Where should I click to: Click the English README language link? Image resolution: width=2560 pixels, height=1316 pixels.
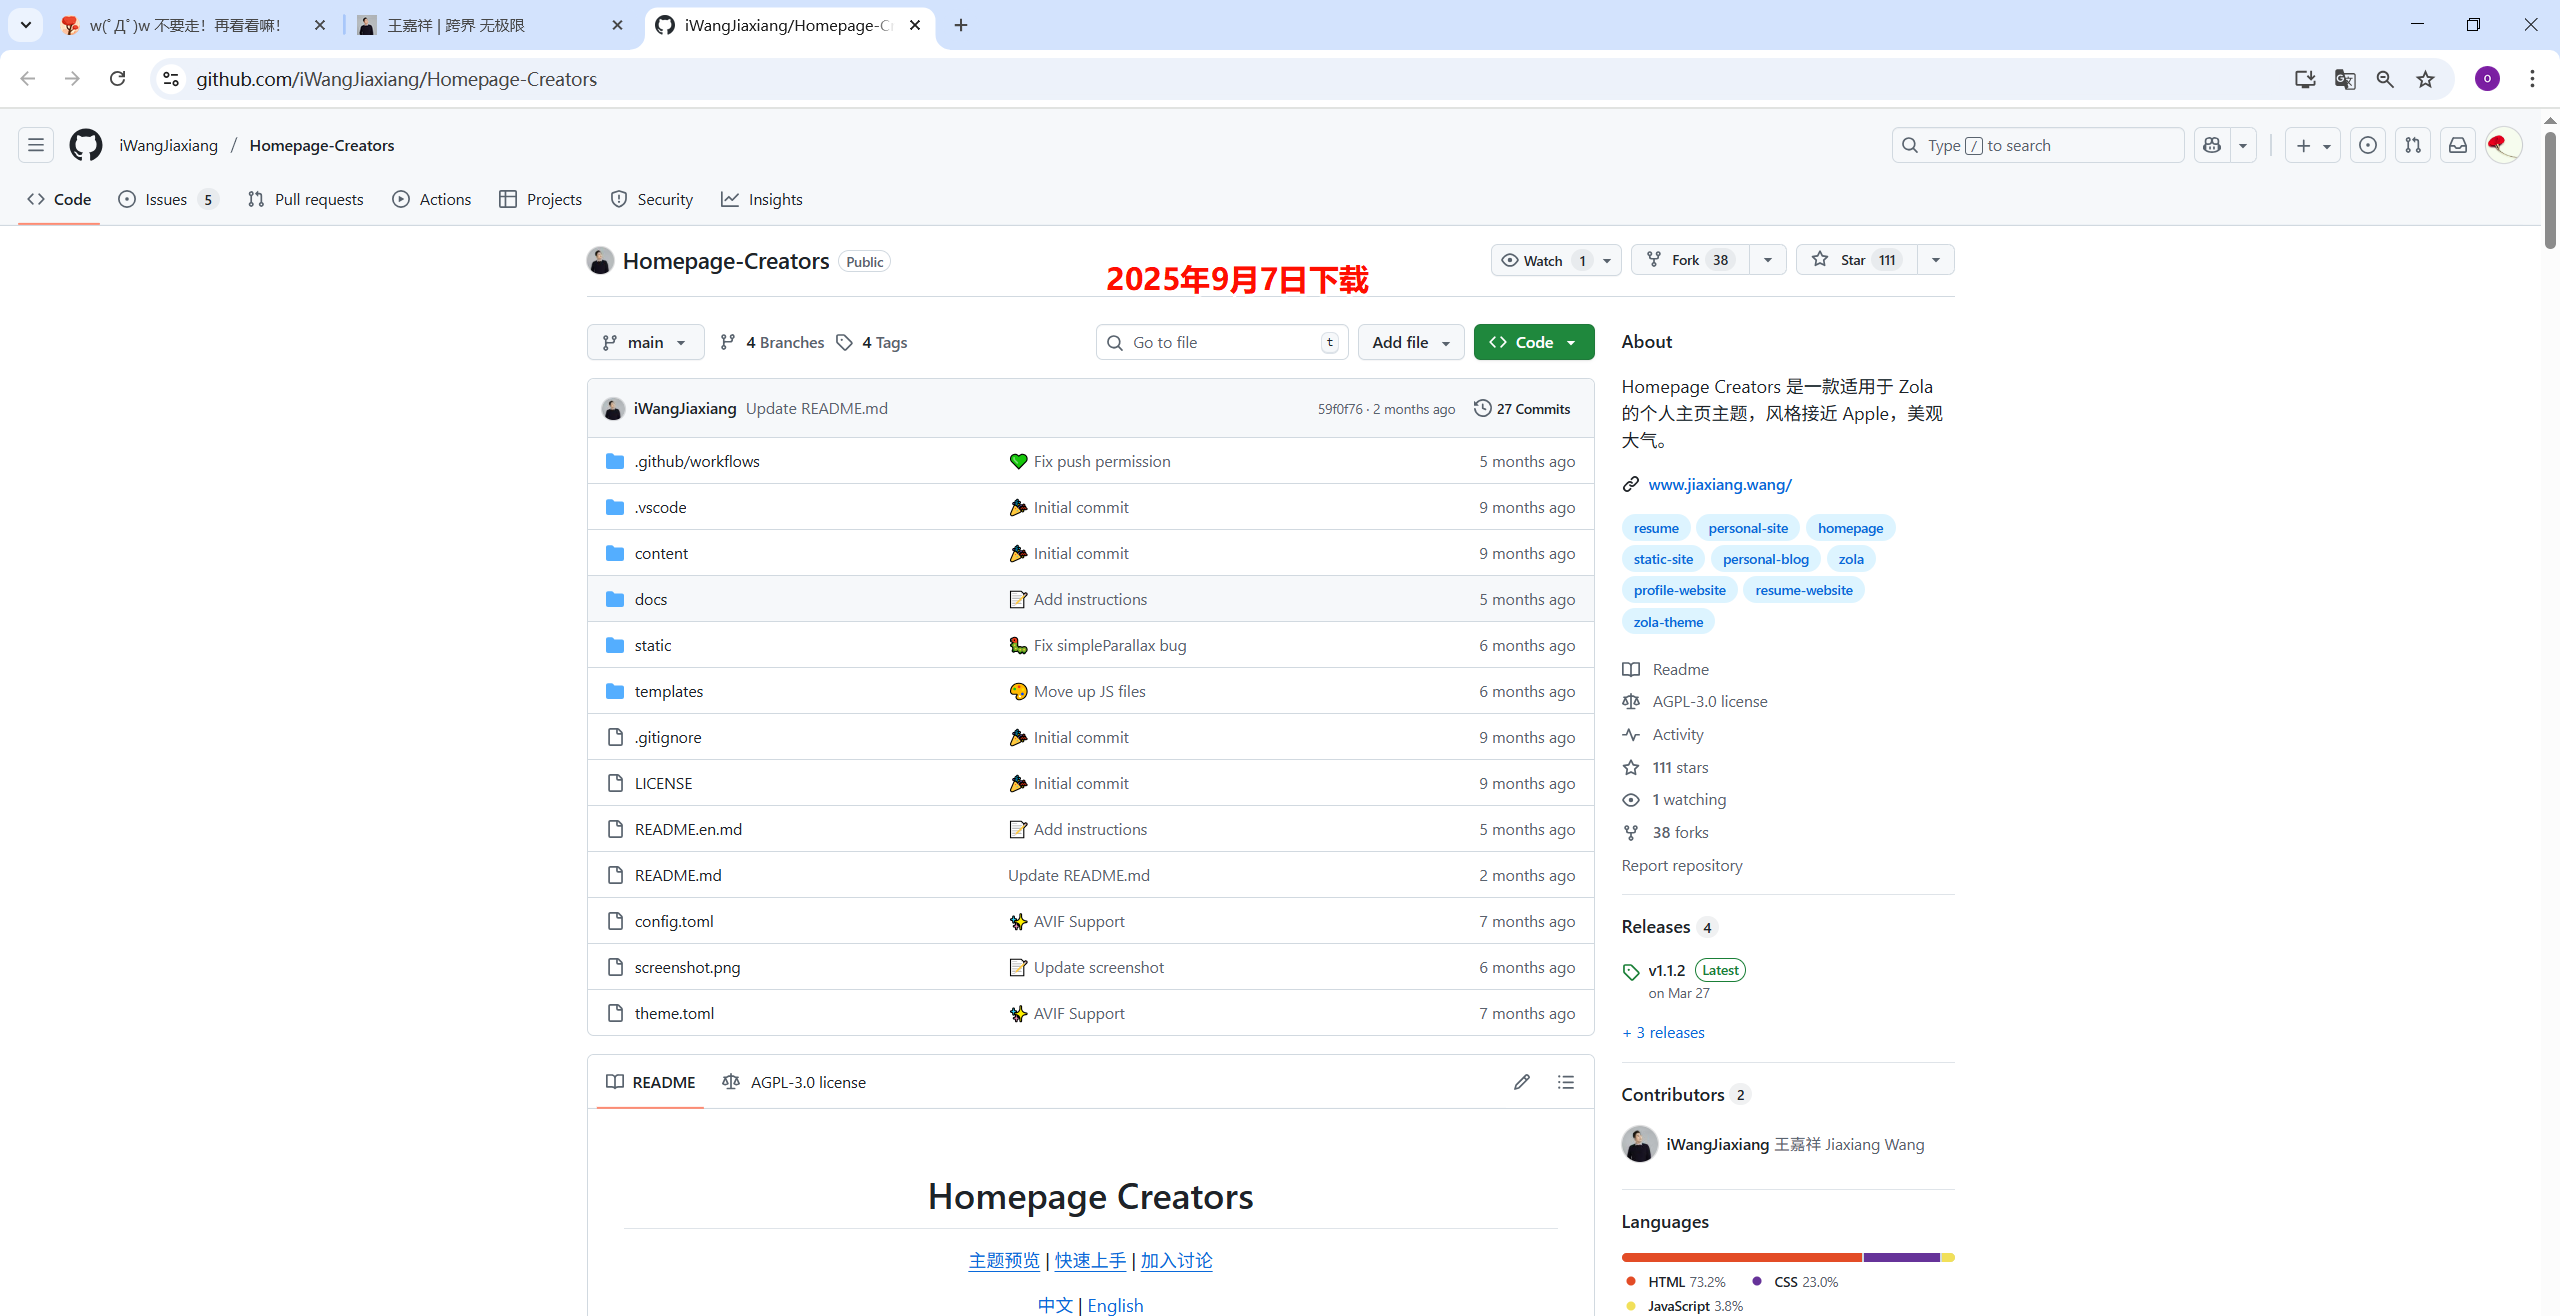pos(1115,1305)
